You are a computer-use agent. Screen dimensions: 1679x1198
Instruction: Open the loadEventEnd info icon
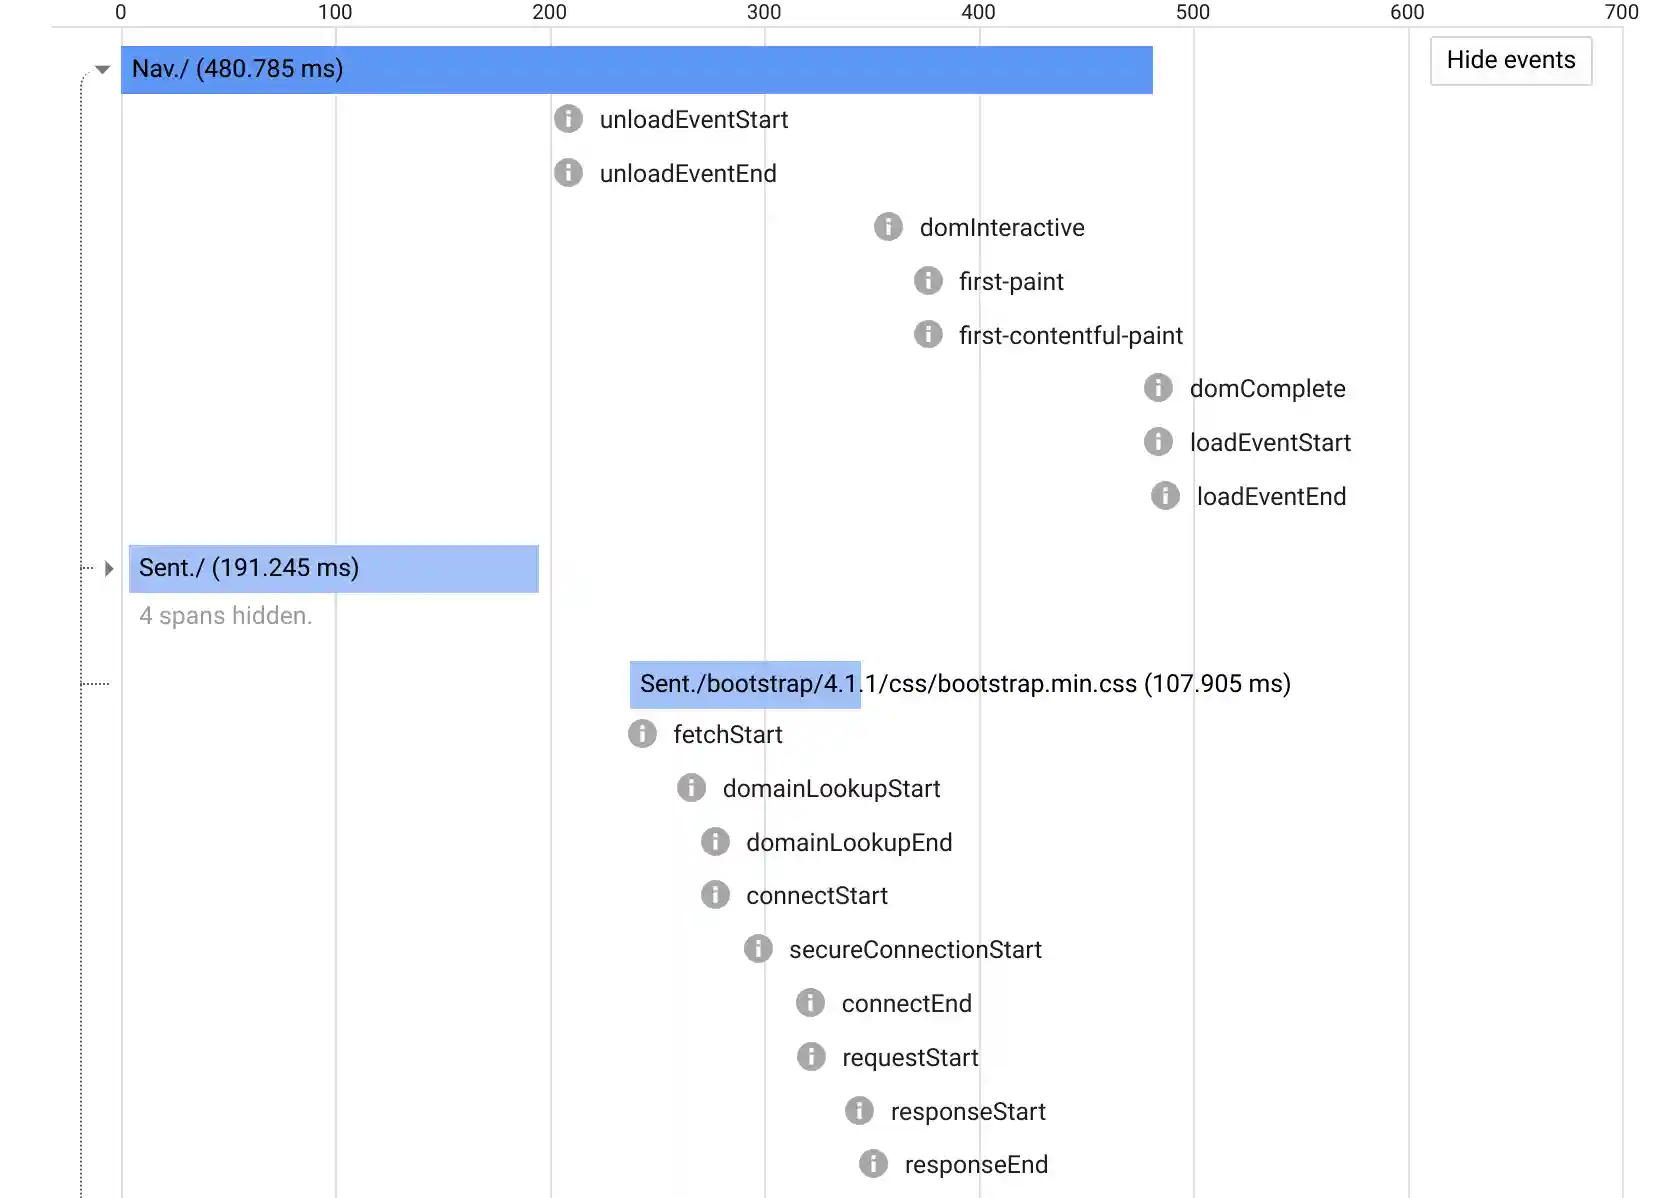(x=1165, y=495)
